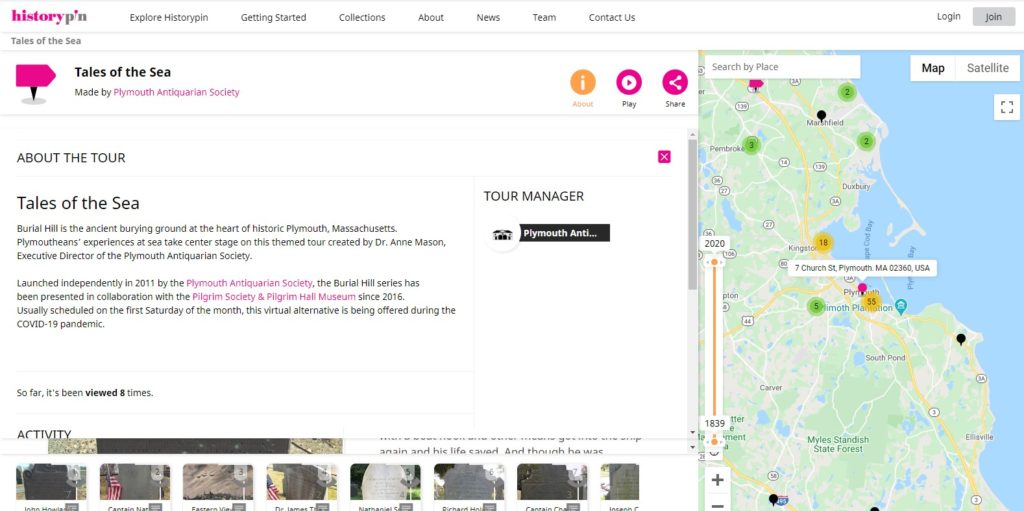
Task: Zoom in on the map
Action: (717, 480)
